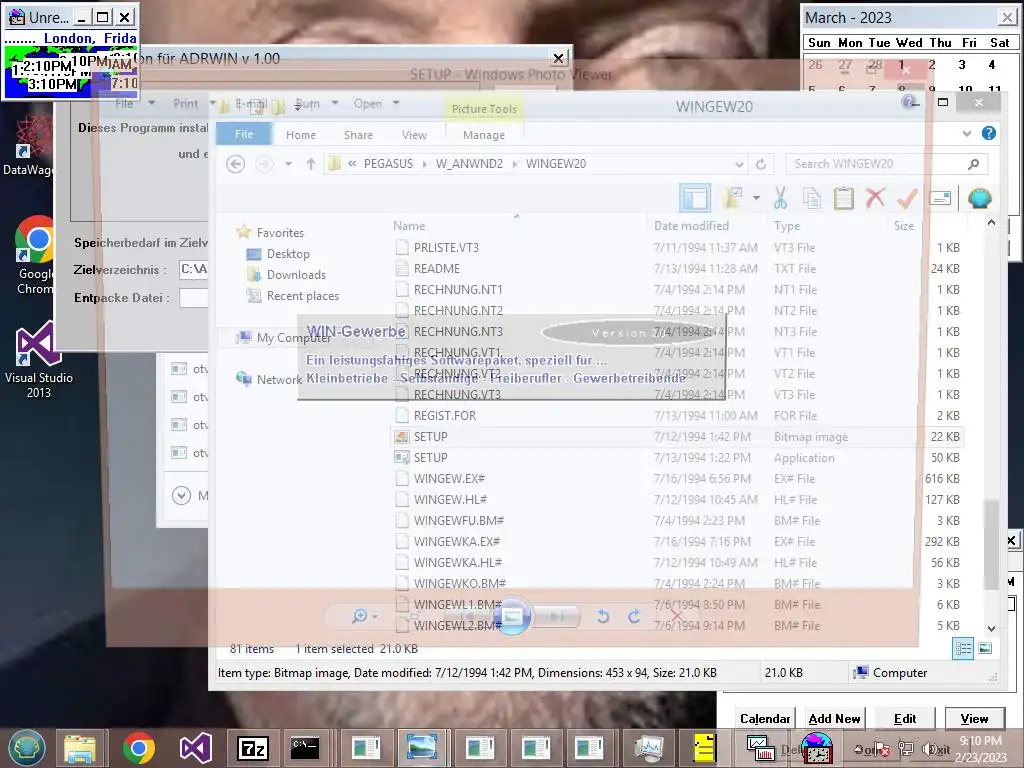1024x768 pixels.
Task: Go up one folder level arrow
Action: [x=311, y=164]
